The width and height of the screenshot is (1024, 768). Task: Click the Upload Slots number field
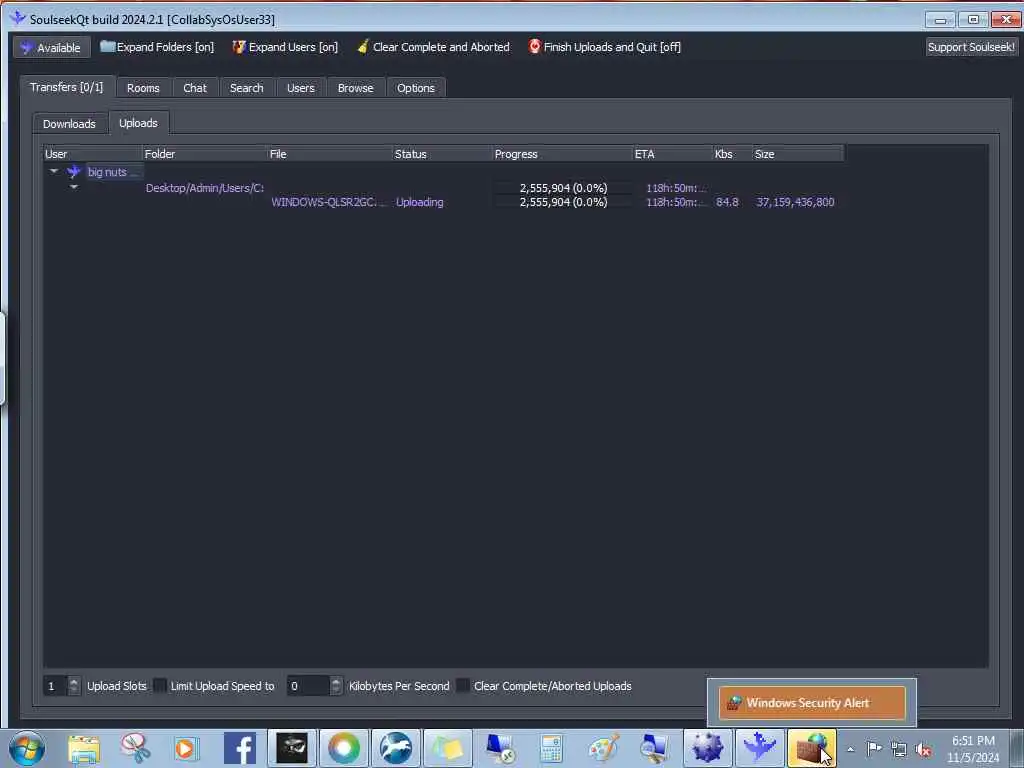(55, 686)
